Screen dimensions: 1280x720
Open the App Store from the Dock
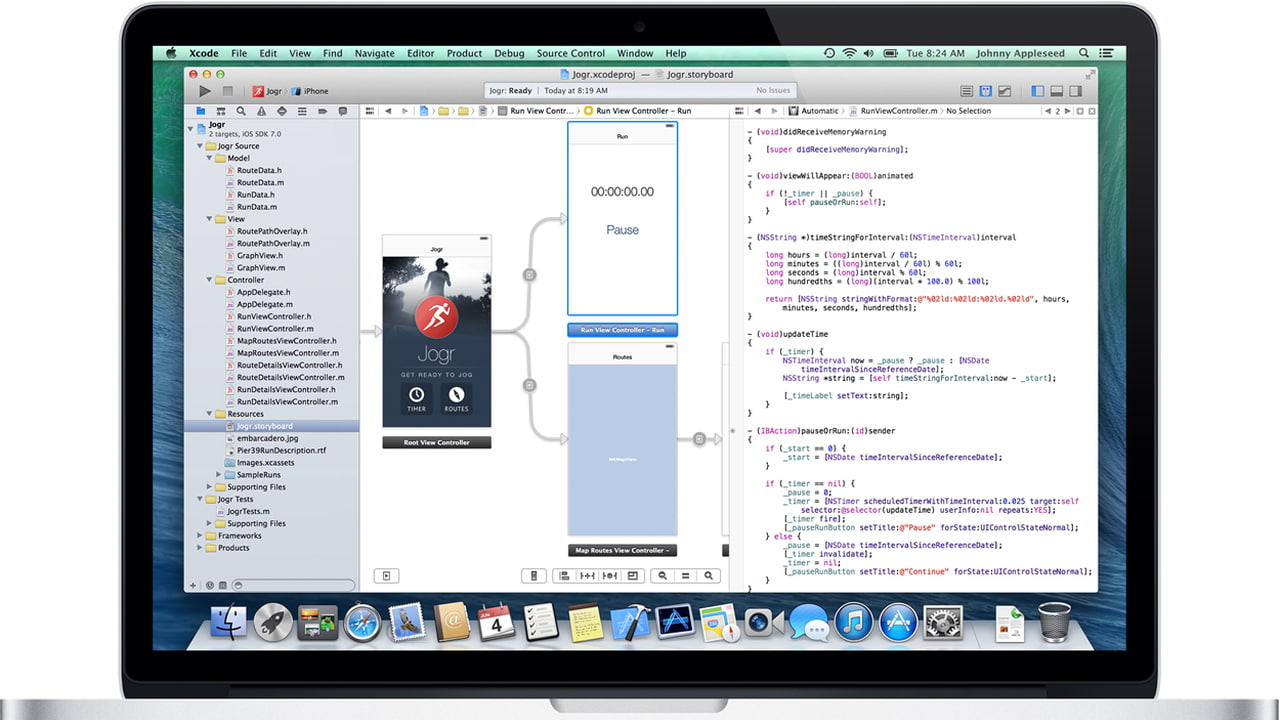898,623
